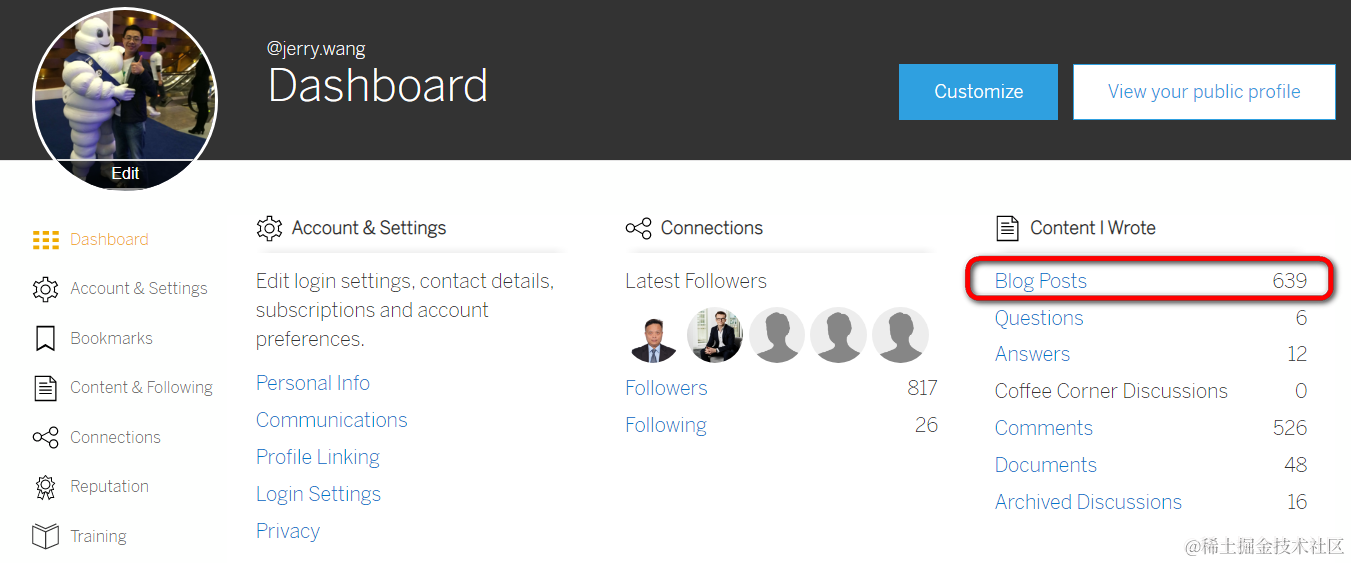View the Followers list
This screenshot has height=563, width=1351.
click(666, 388)
